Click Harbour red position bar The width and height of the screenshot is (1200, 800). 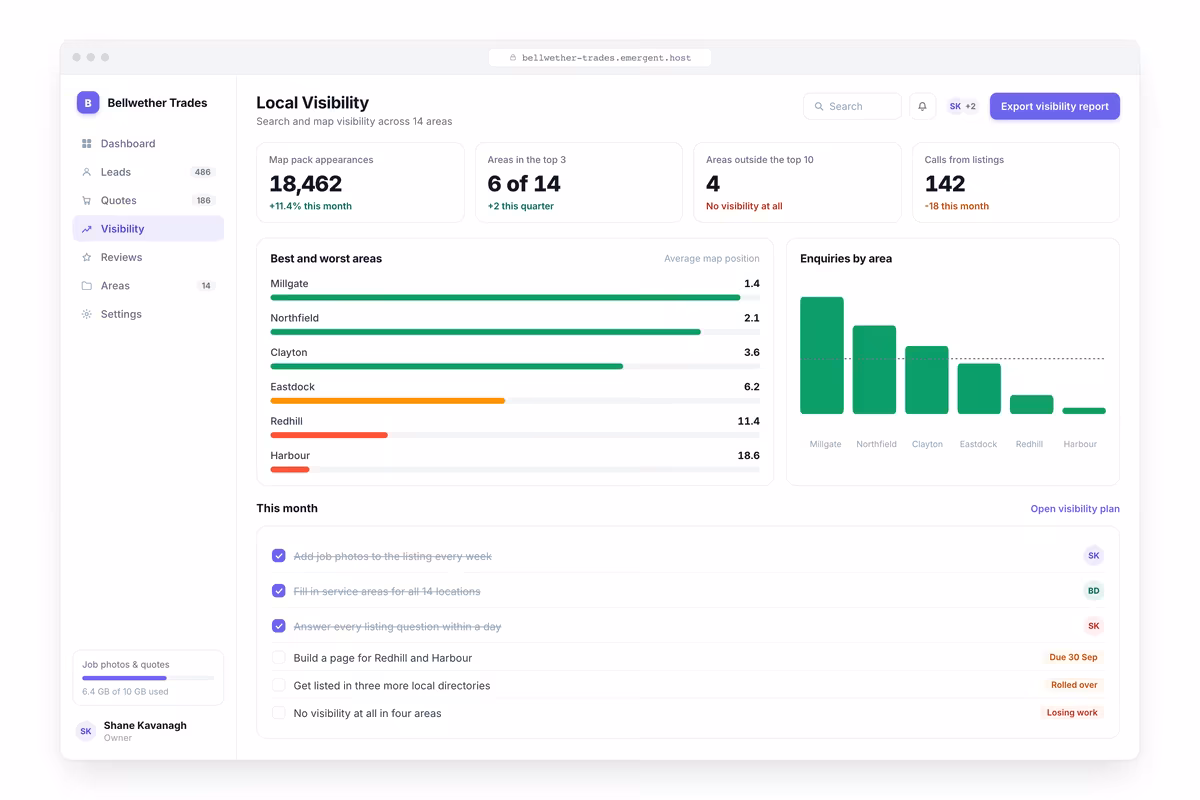(x=290, y=469)
